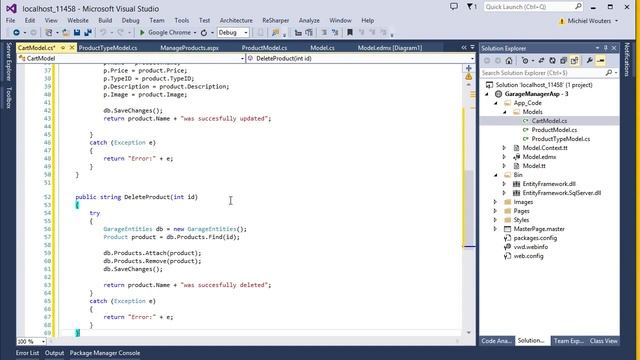Expand the Model.edmx node
Screen dimensions: 640x360
click(x=504, y=157)
